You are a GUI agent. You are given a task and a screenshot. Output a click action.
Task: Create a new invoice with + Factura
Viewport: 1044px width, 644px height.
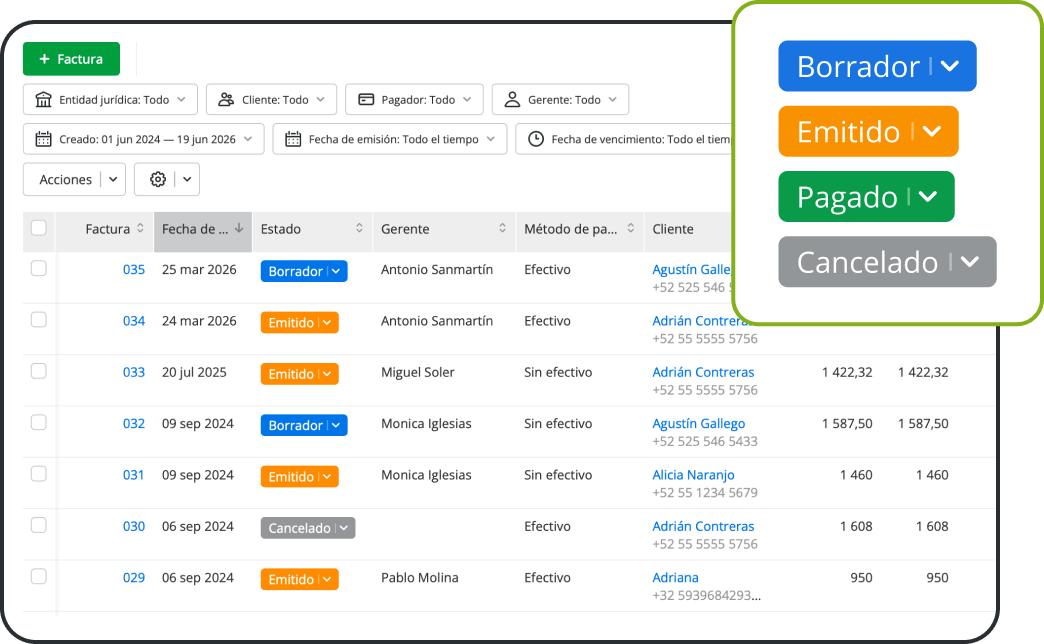(71, 59)
